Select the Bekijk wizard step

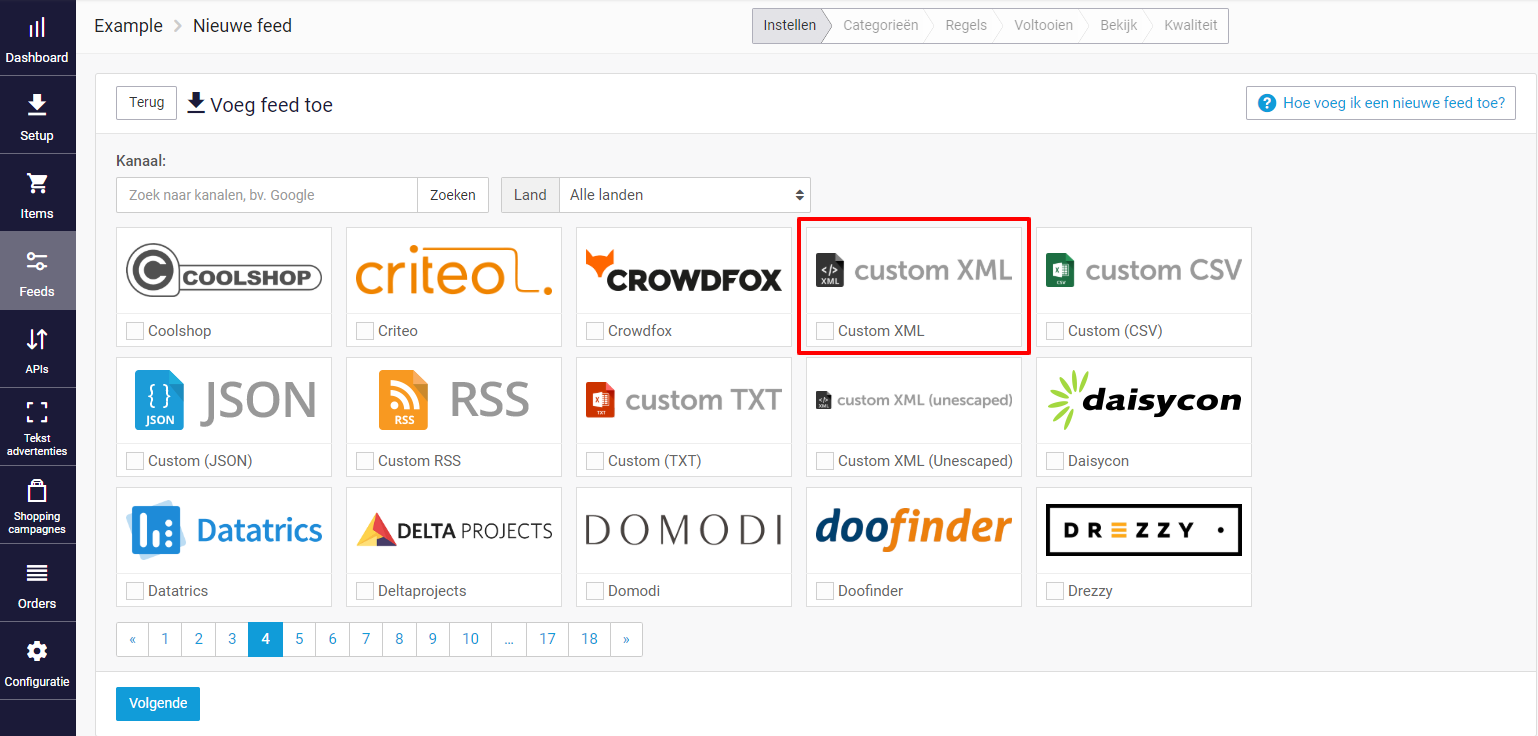(1118, 26)
